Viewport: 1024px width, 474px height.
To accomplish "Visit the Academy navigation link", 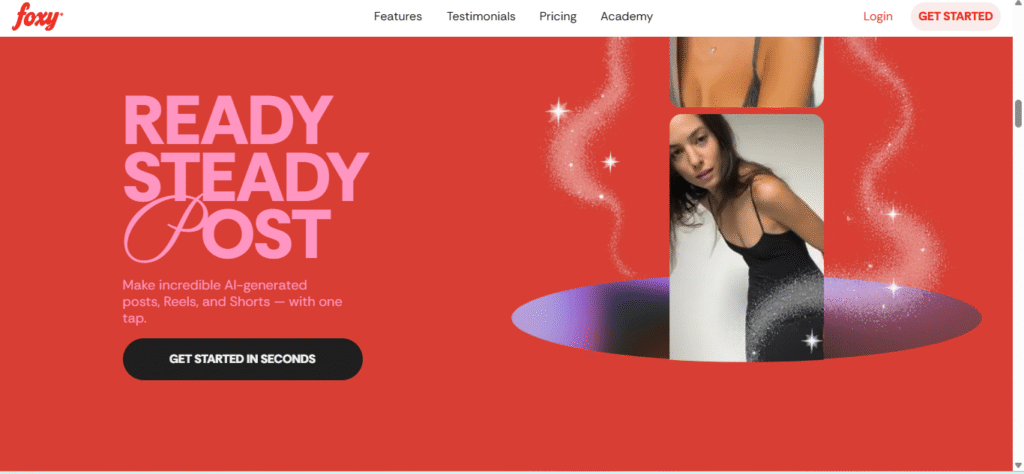I will point(626,16).
